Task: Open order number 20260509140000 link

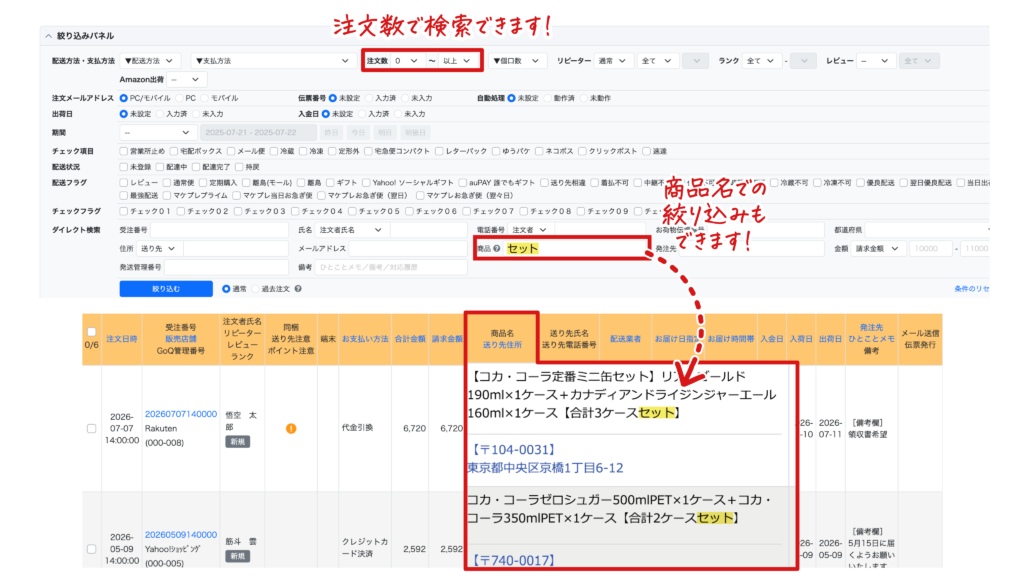Action: point(181,535)
